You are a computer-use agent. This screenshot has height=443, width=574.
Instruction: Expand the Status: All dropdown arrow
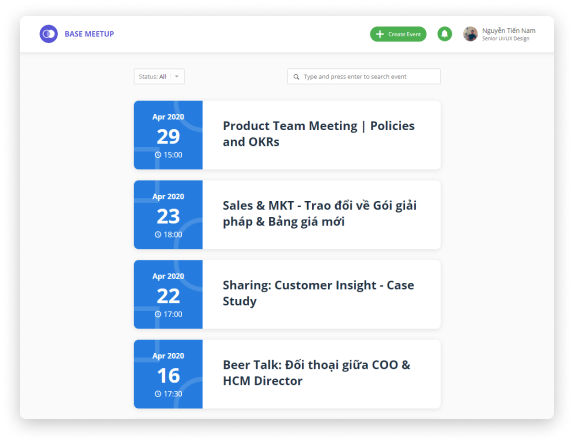(177, 77)
